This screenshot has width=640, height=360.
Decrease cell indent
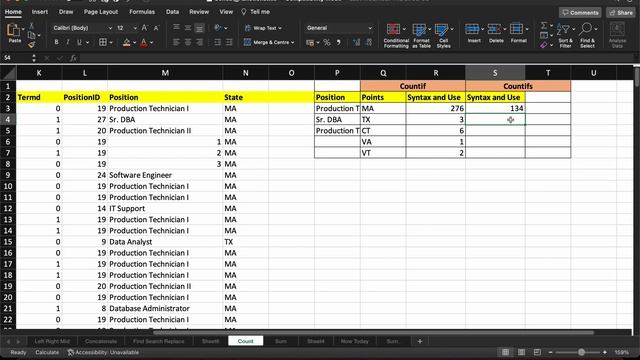pyautogui.click(x=217, y=42)
